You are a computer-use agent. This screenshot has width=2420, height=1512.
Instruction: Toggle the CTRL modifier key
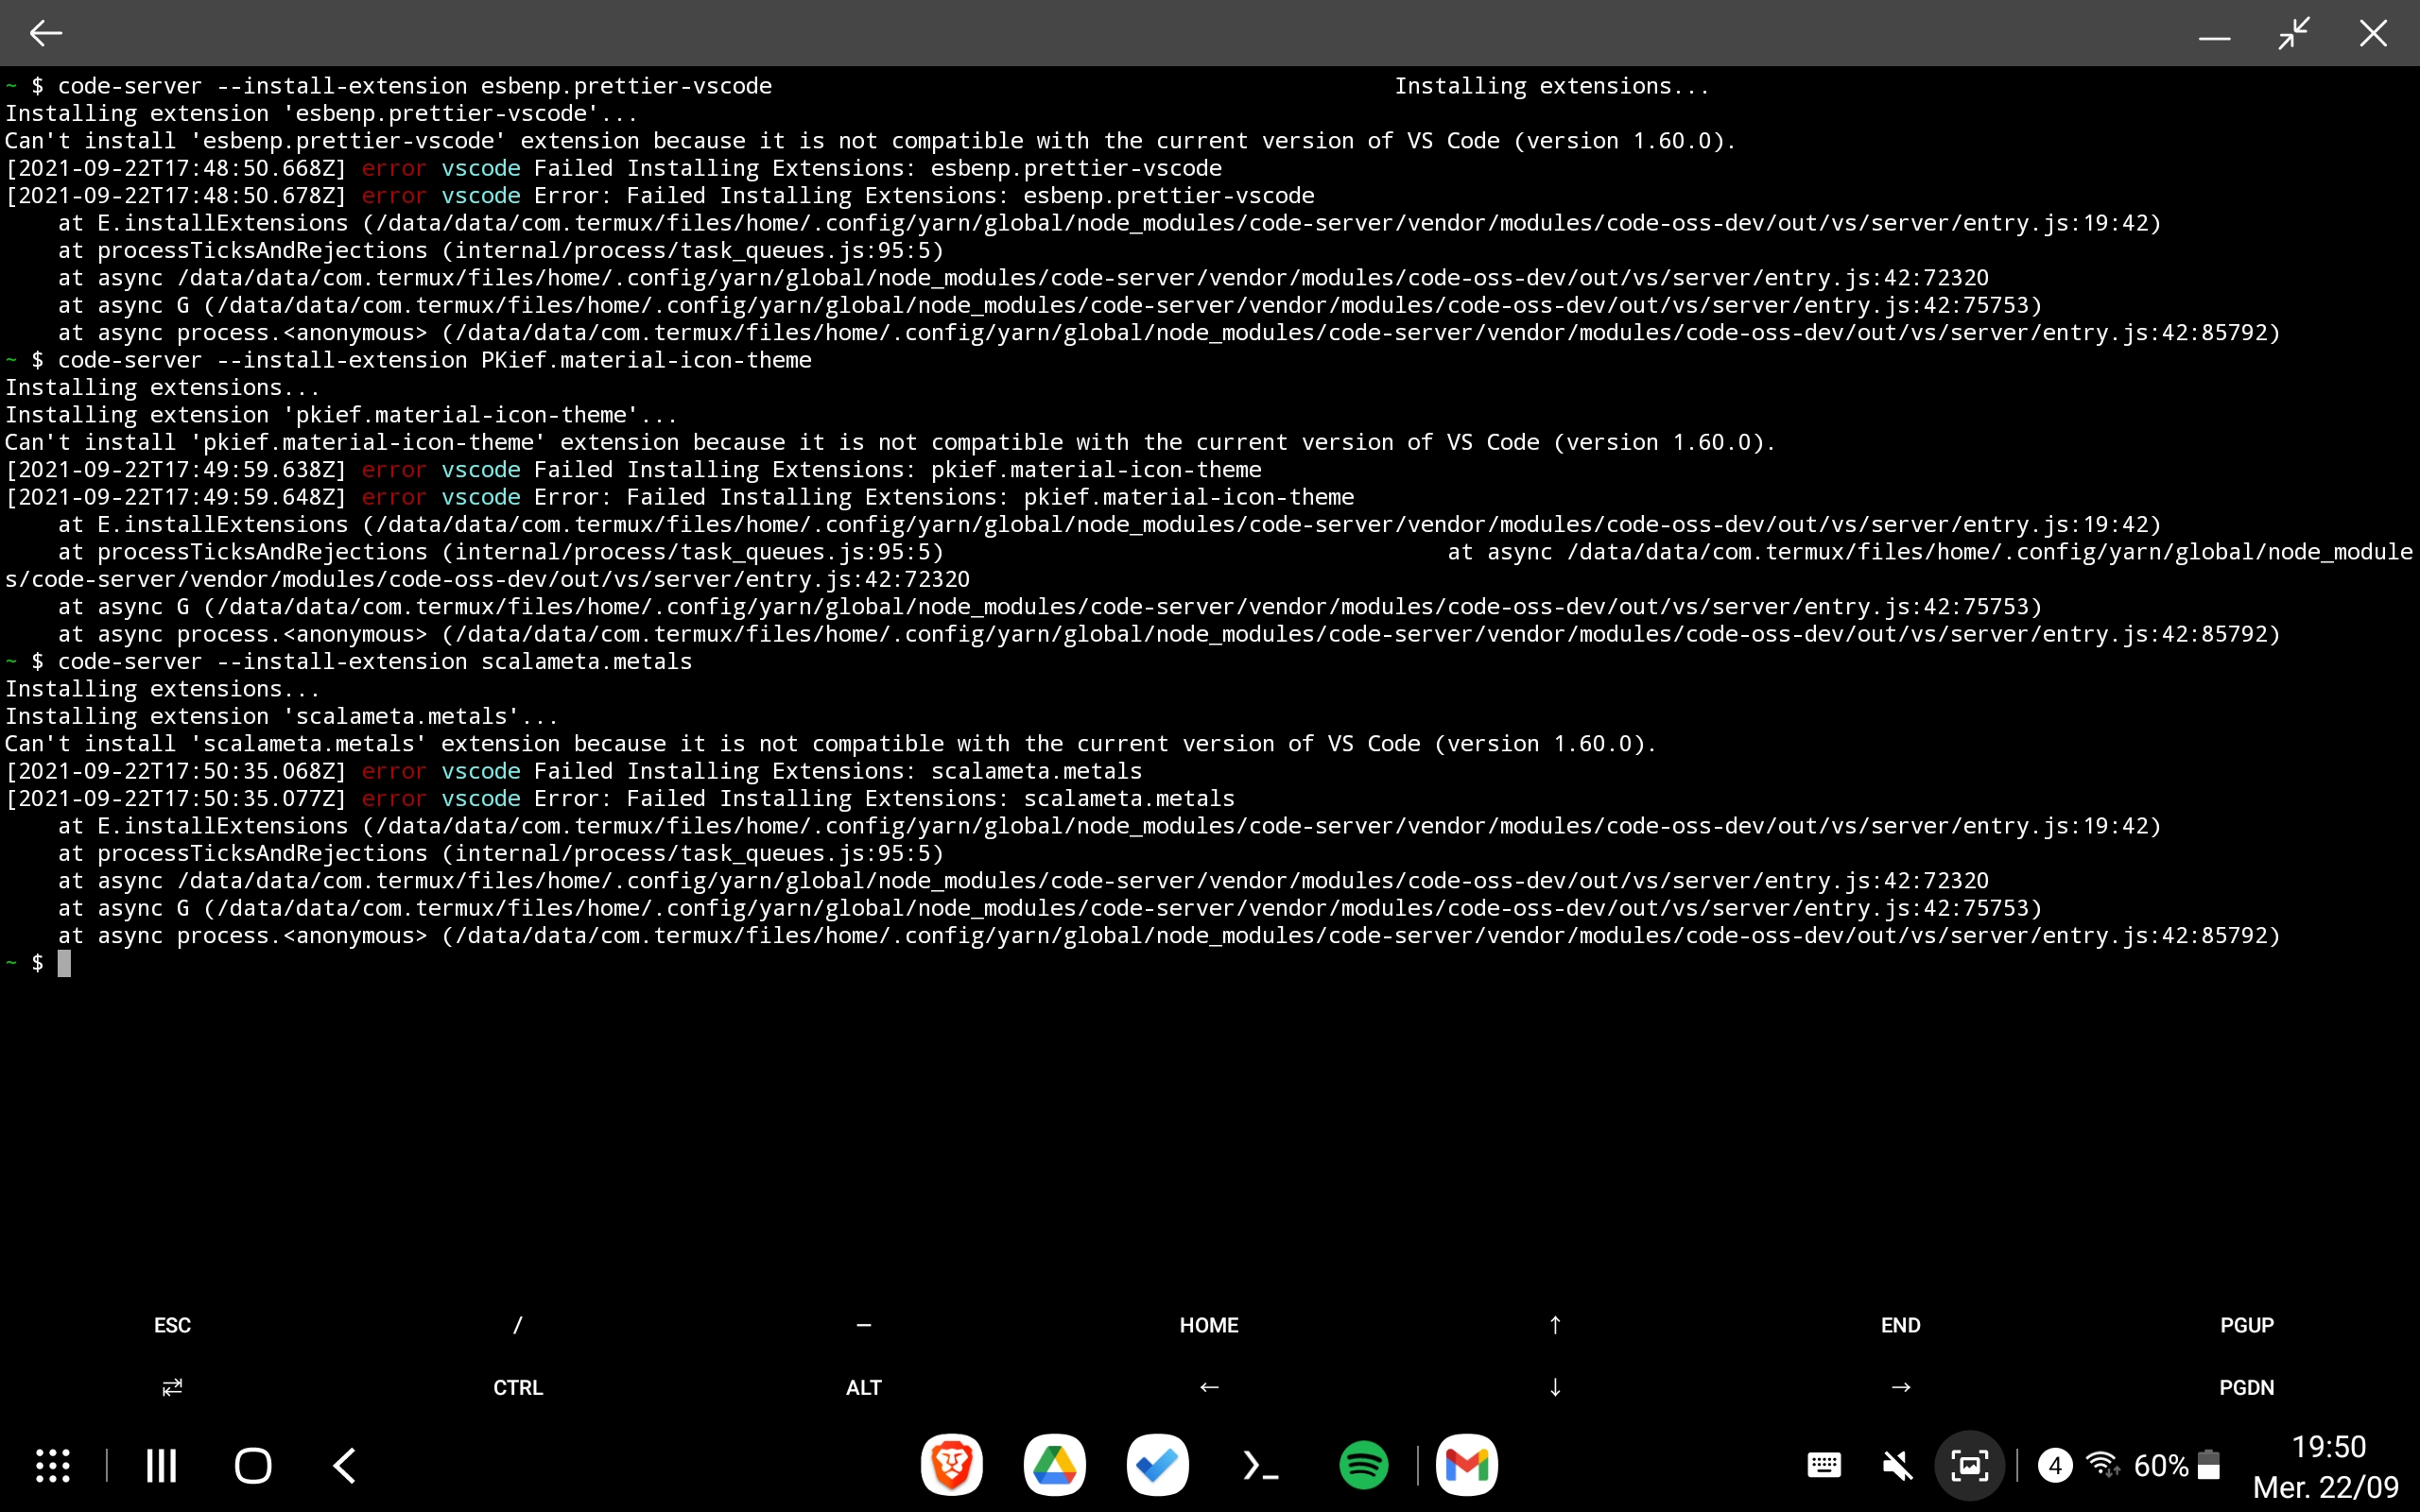(517, 1387)
